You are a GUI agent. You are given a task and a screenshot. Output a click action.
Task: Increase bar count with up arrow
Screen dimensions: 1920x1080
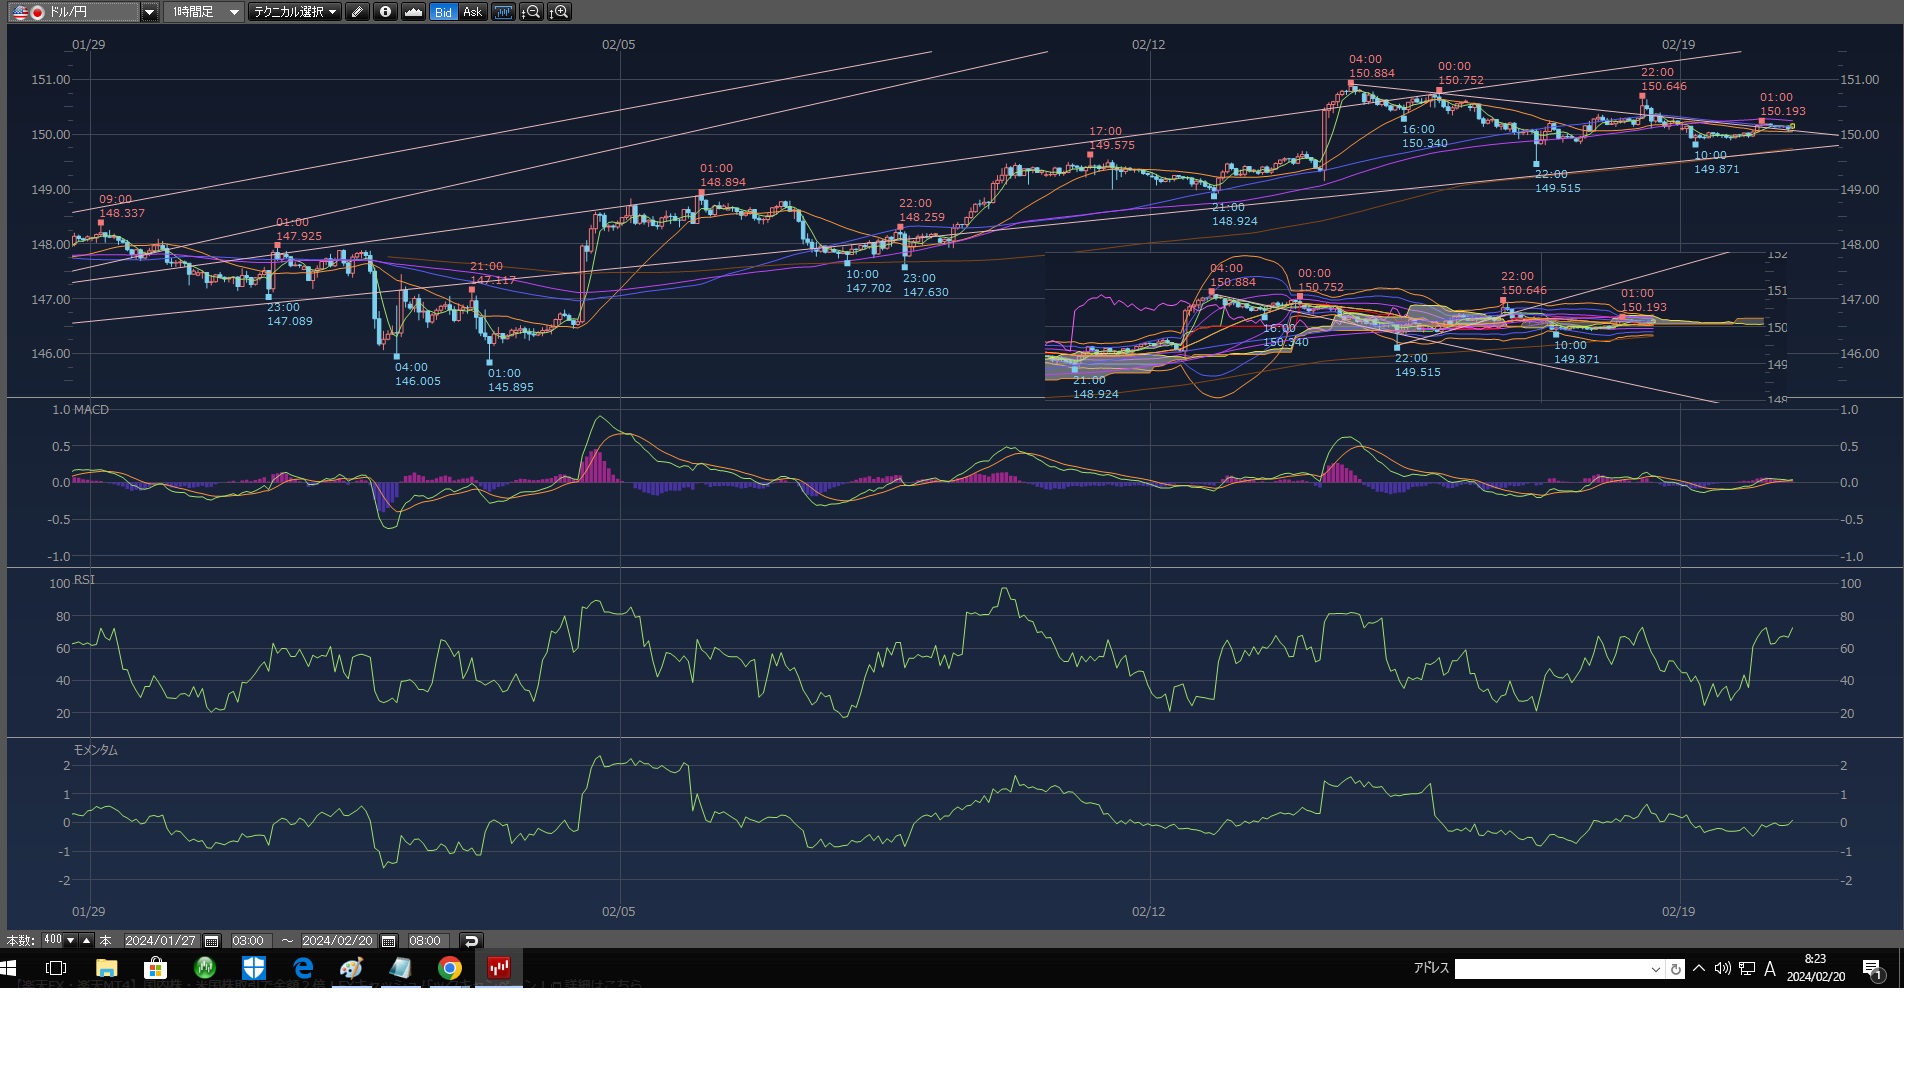tap(86, 941)
